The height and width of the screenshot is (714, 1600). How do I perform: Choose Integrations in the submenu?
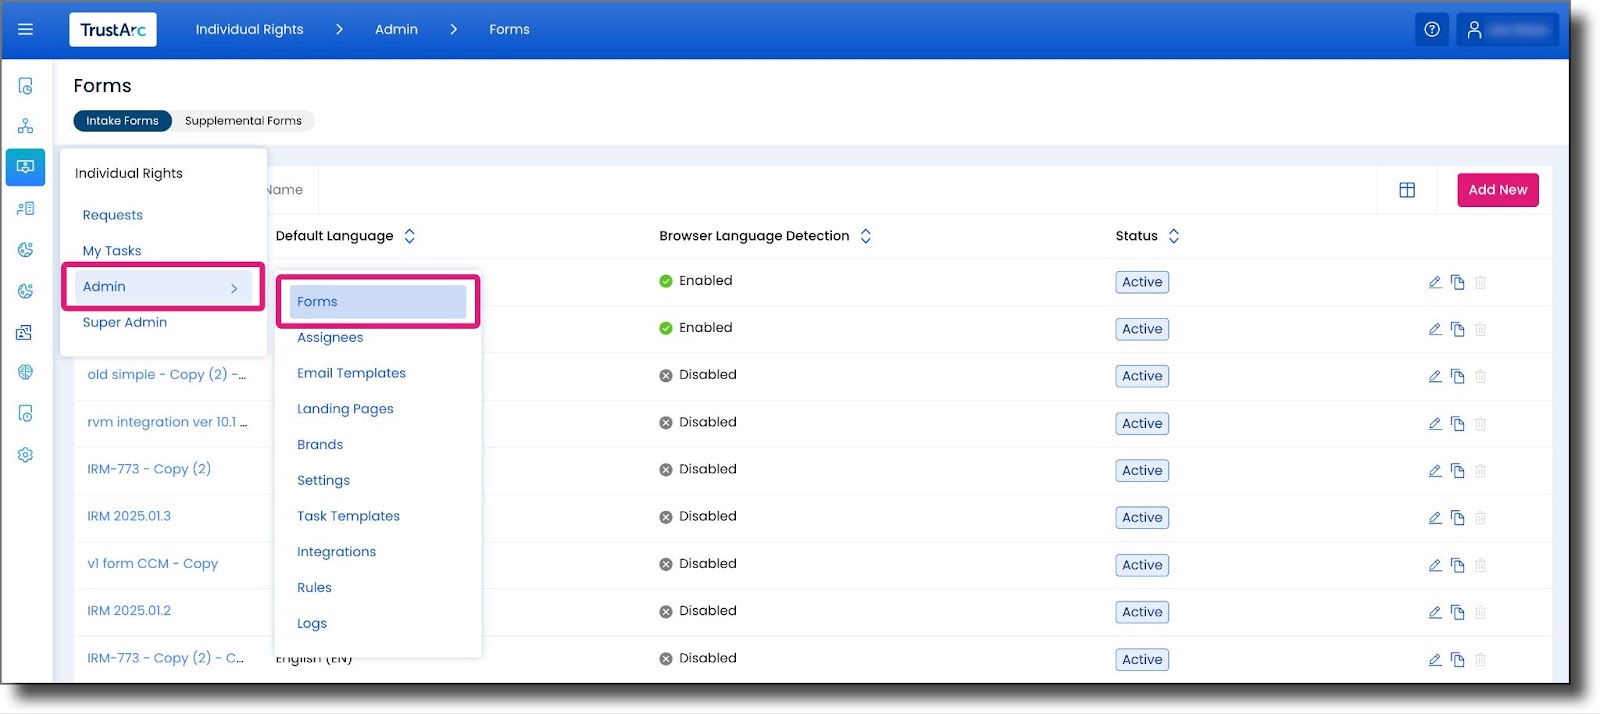coord(336,552)
